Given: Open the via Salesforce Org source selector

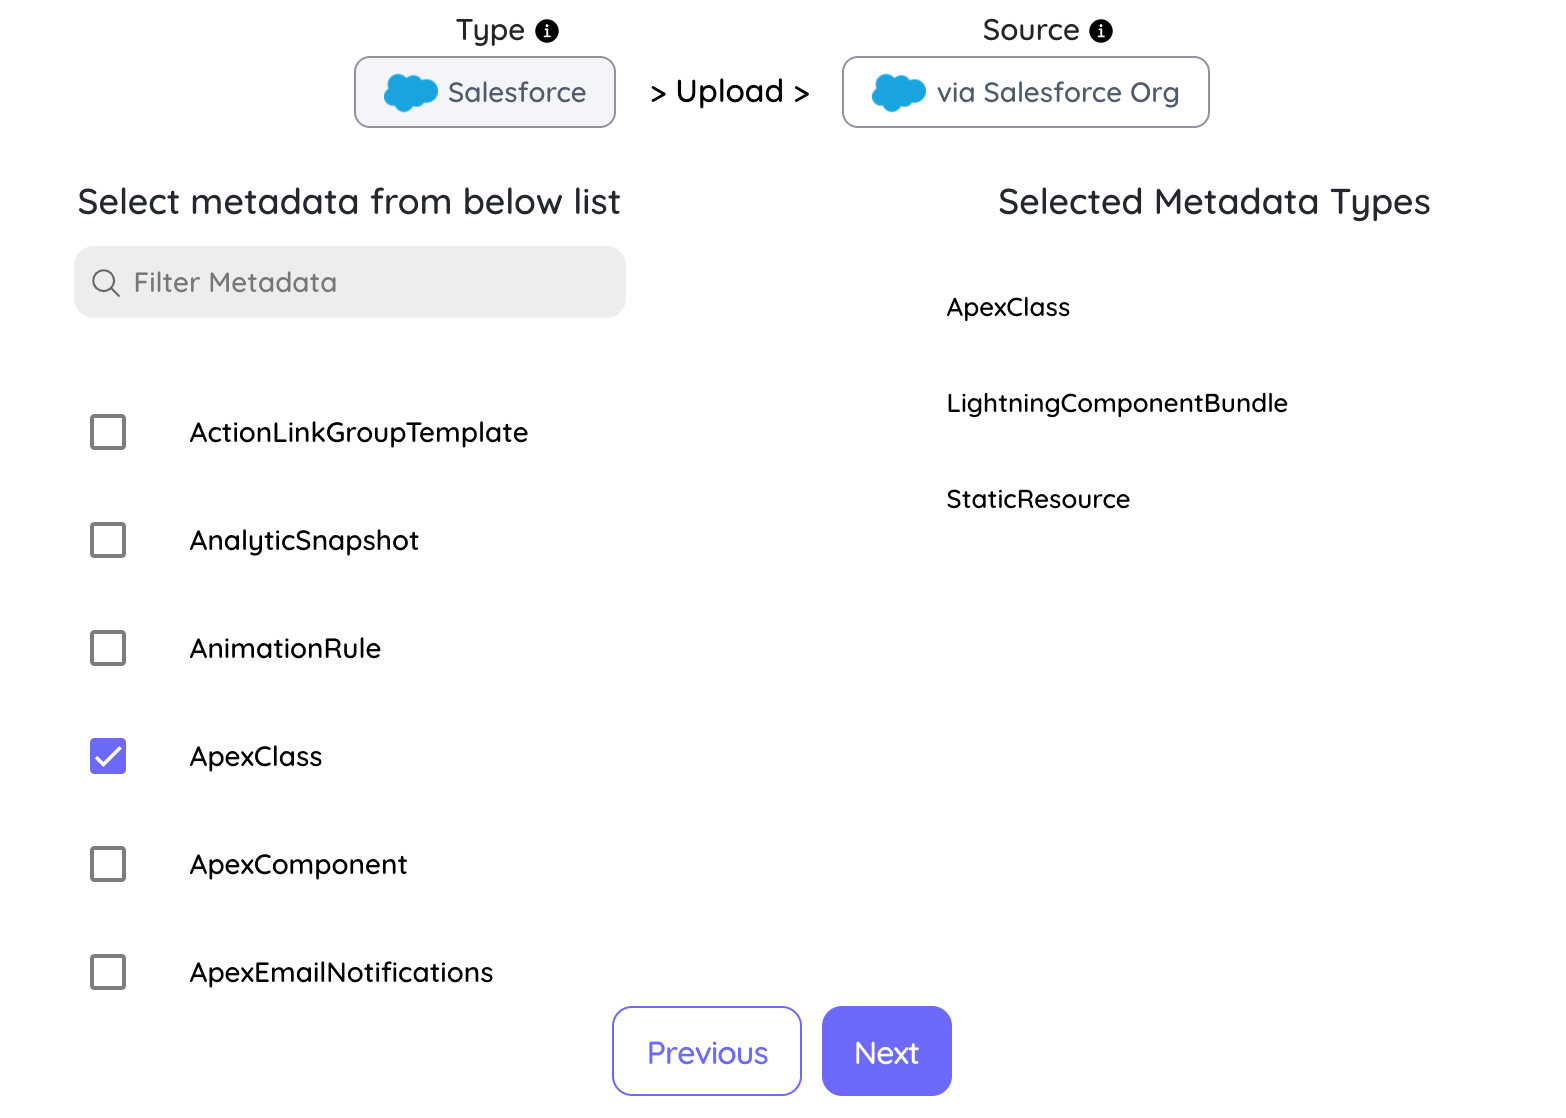Looking at the screenshot, I should pos(1026,92).
